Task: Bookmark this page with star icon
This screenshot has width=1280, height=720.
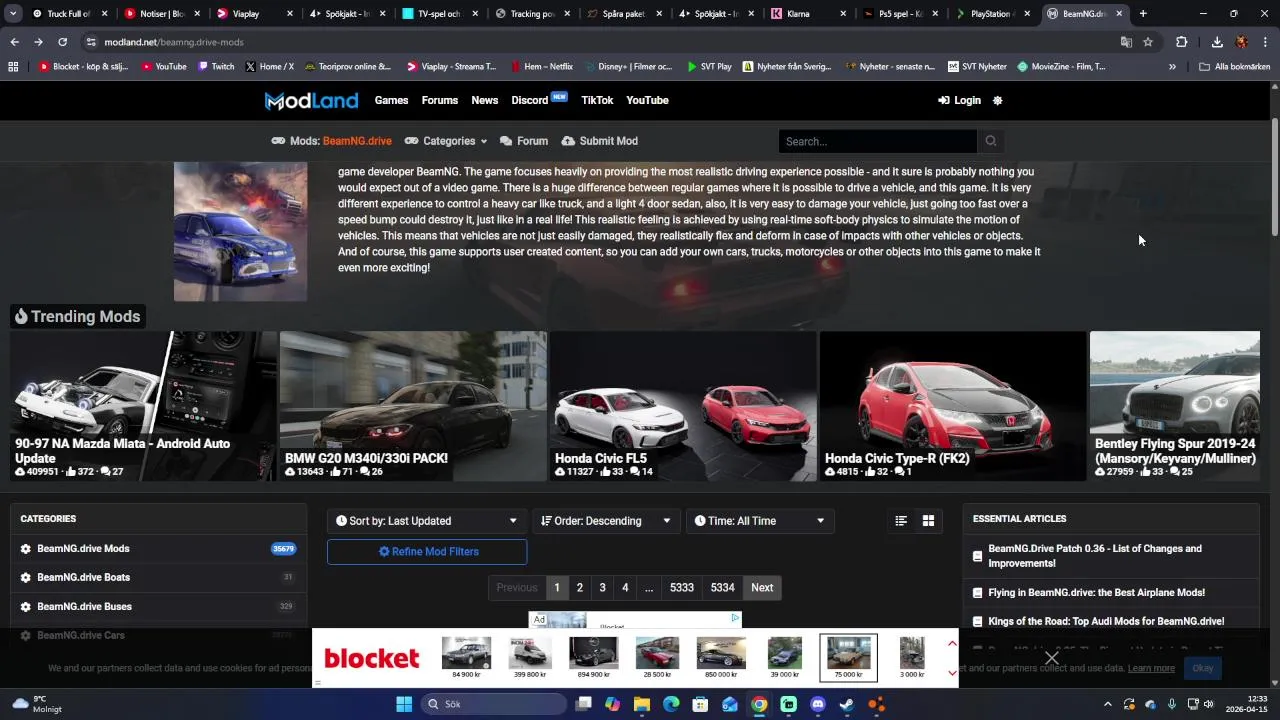Action: tap(1148, 42)
